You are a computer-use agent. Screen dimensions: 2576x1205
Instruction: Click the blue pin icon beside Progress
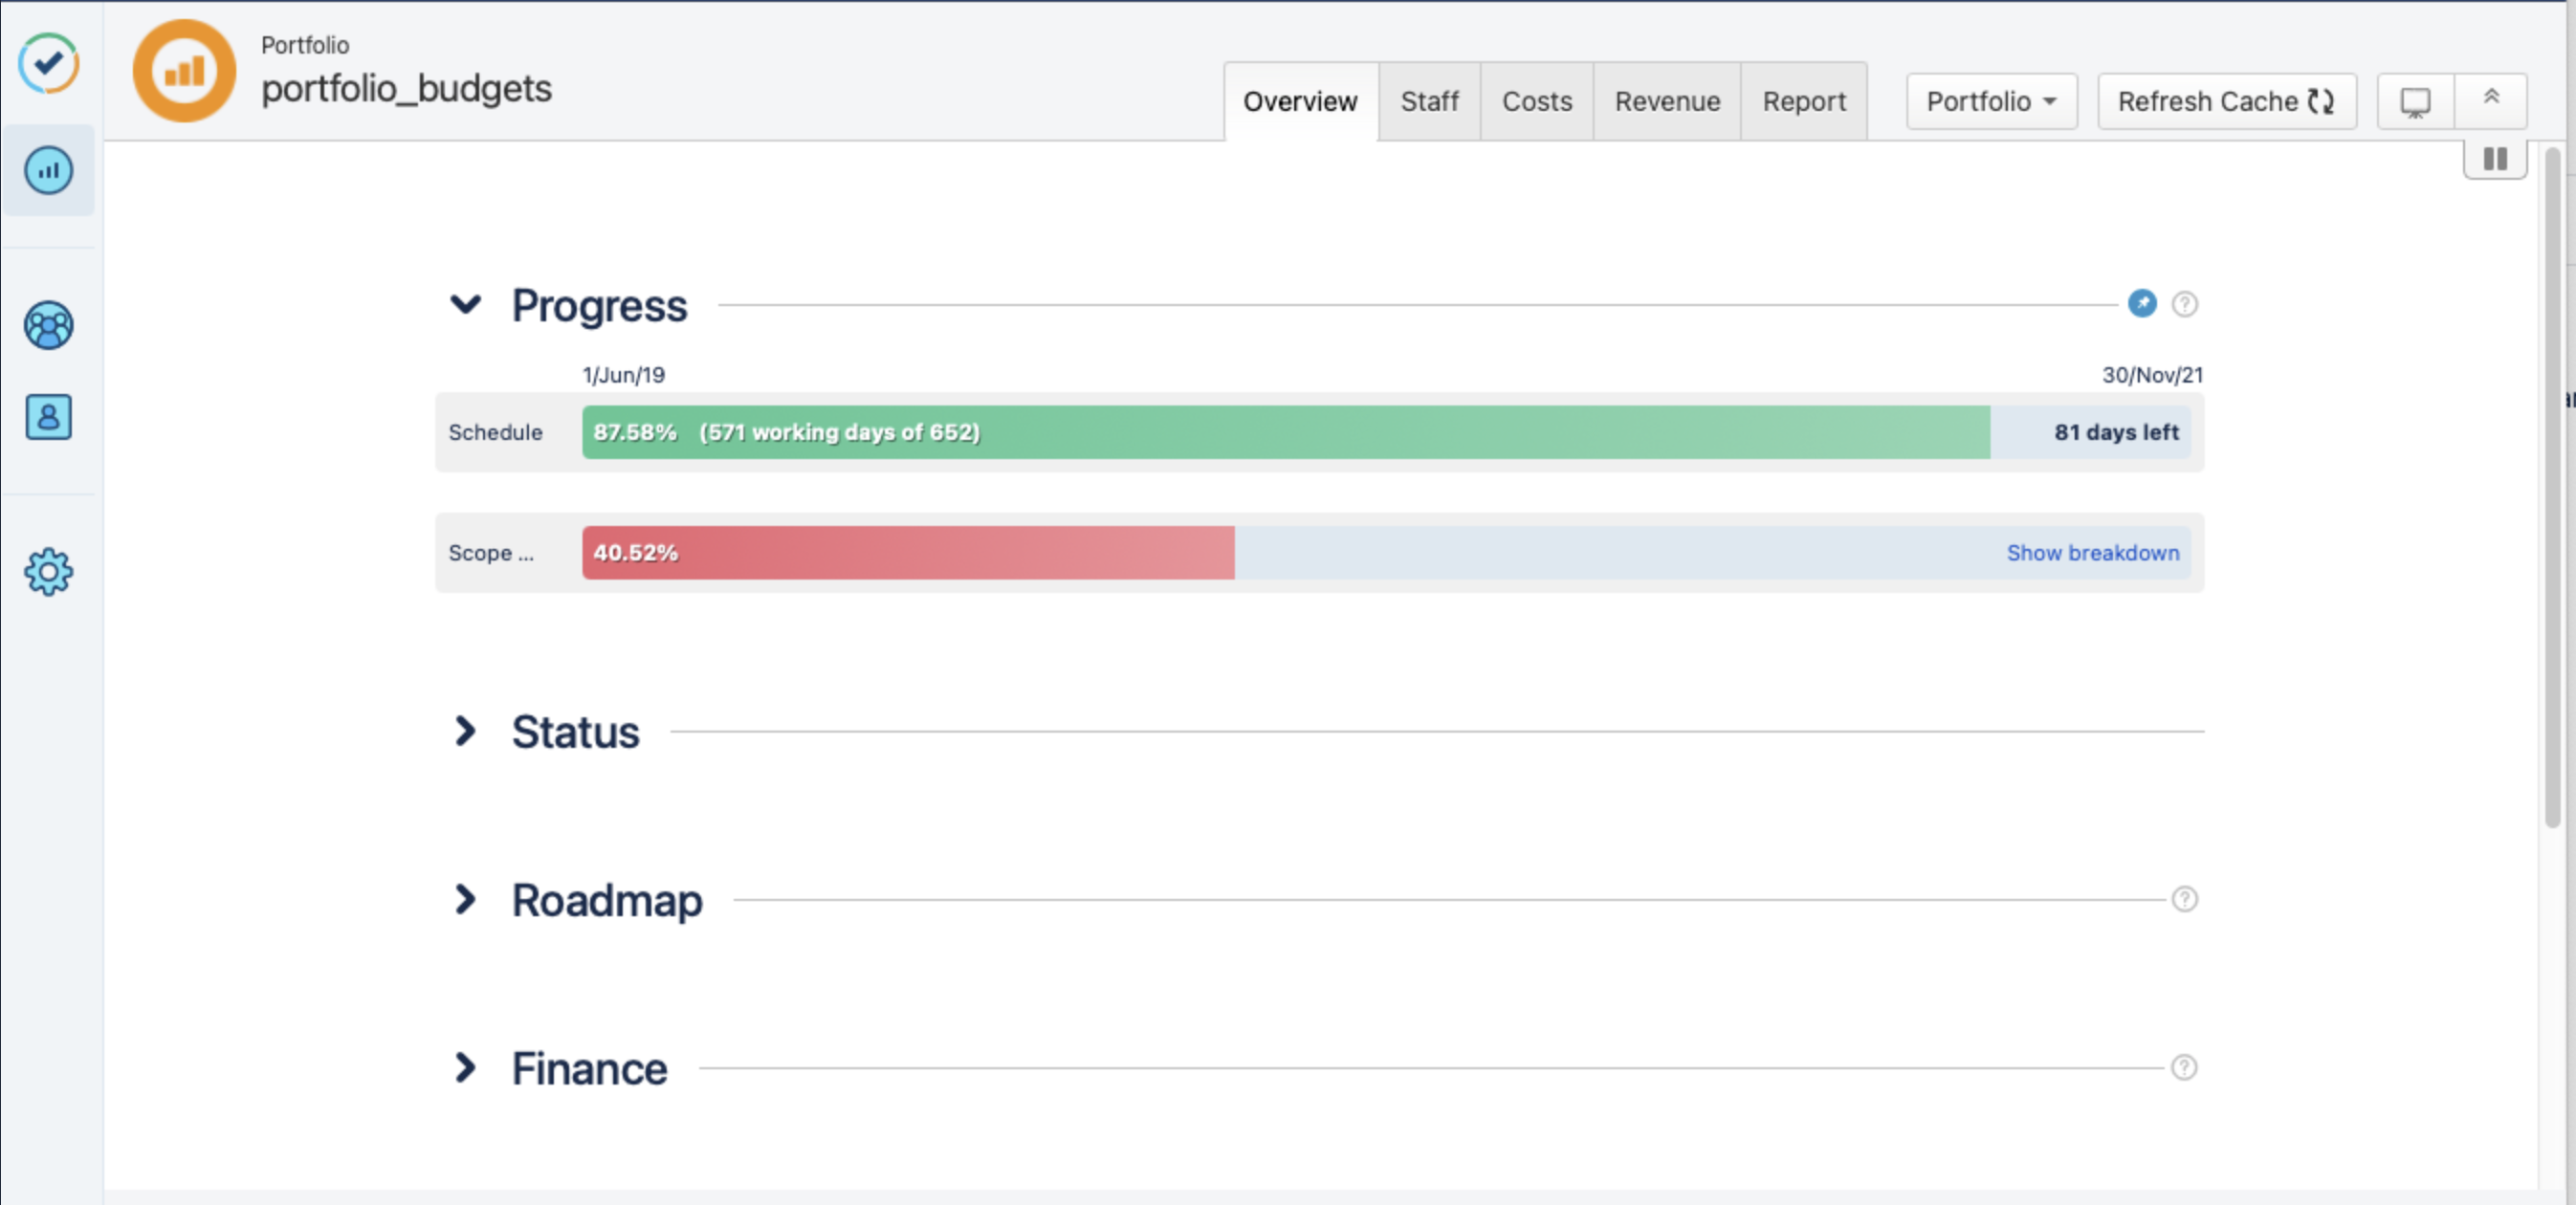point(2141,303)
